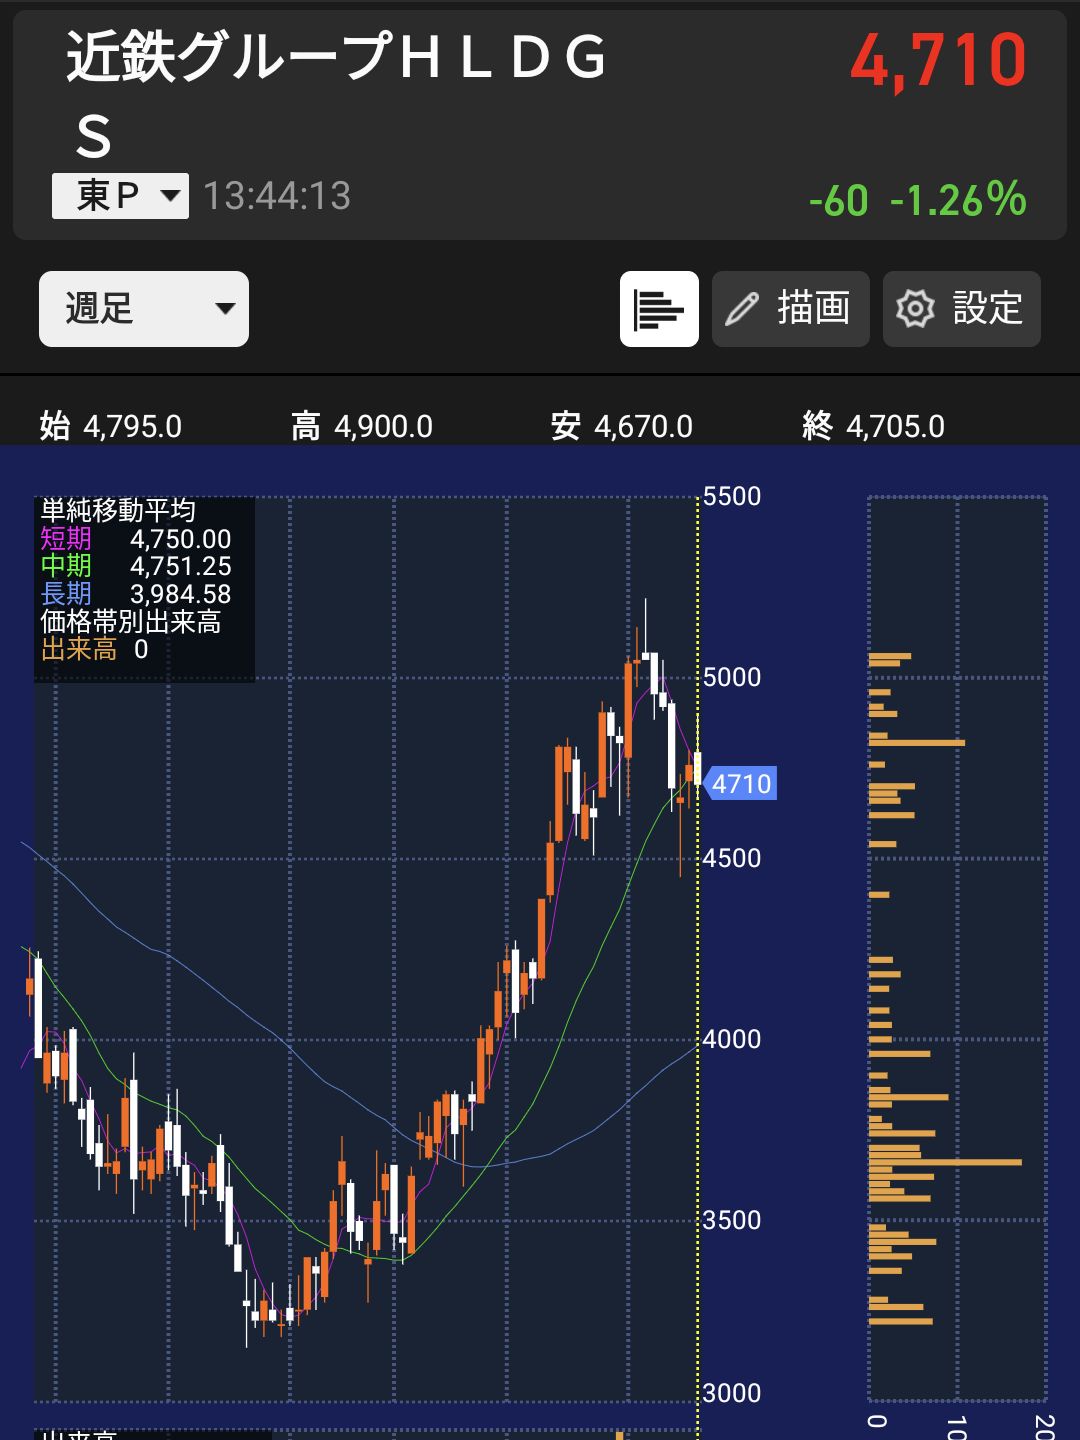Screen dimensions: 1080x1440
Task: Select the 4710 current price label
Action: (741, 784)
